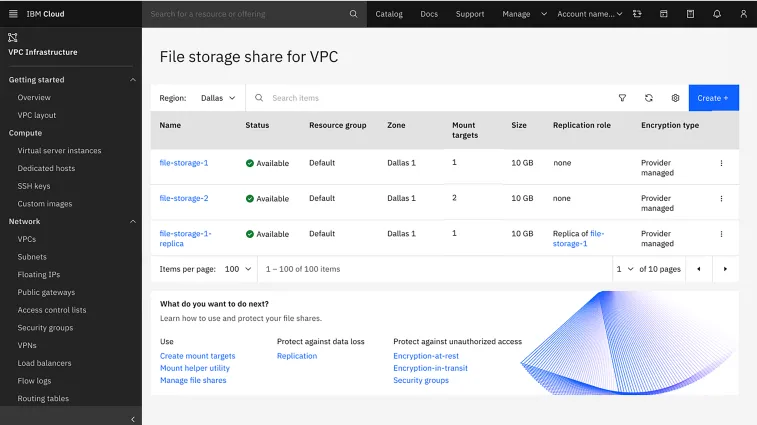
Task: Open table settings gear icon
Action: [x=676, y=98]
